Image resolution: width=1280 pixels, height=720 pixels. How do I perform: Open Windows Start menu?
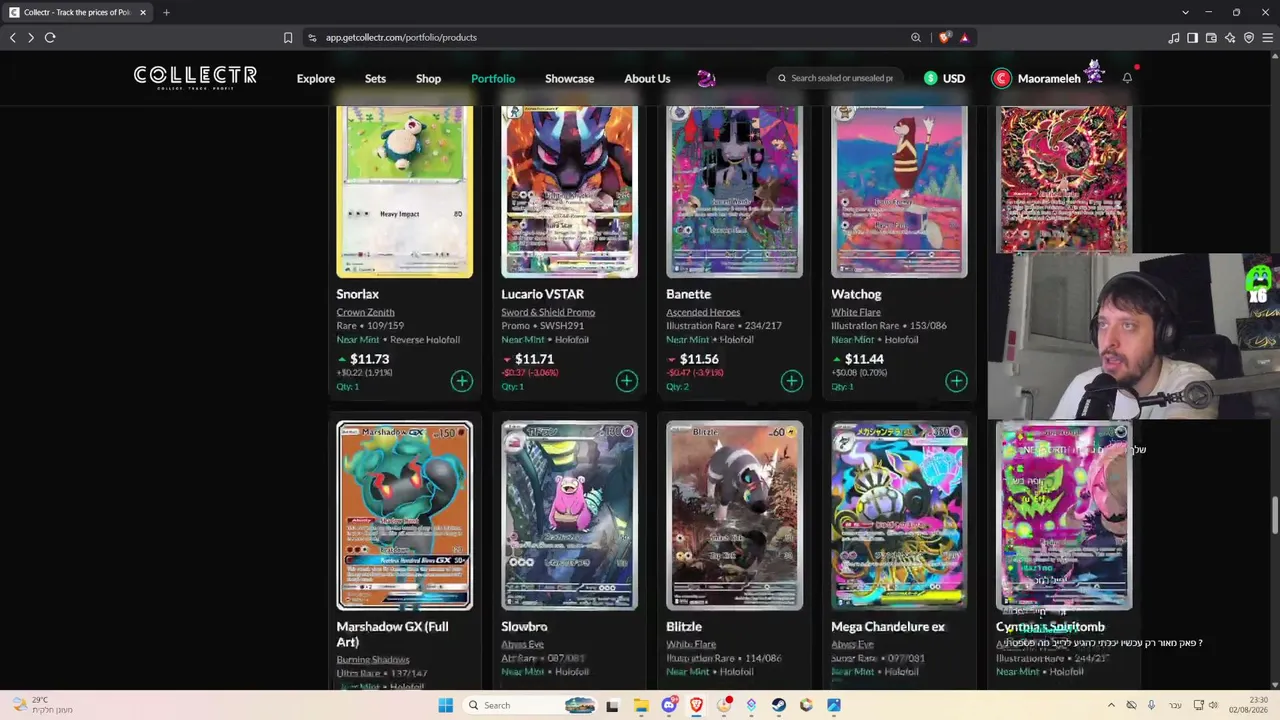pyautogui.click(x=446, y=705)
